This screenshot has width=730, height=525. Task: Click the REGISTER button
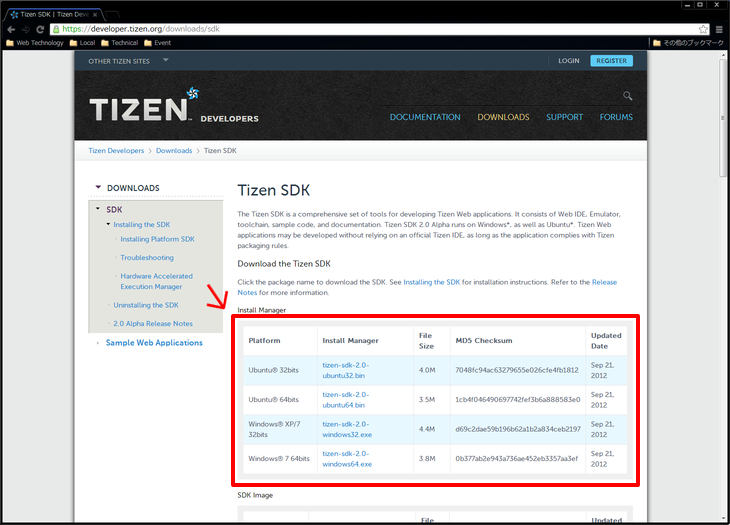pyautogui.click(x=611, y=61)
